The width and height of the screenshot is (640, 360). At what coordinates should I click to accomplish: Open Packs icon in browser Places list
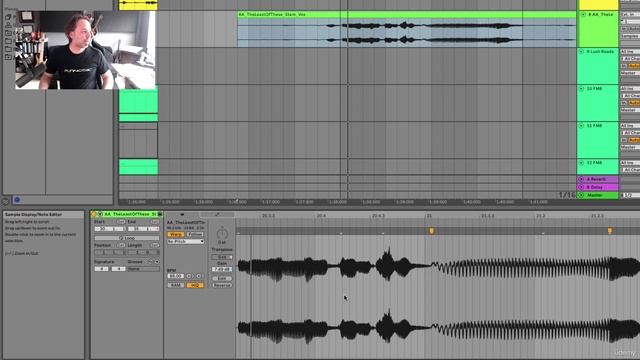[8, 17]
